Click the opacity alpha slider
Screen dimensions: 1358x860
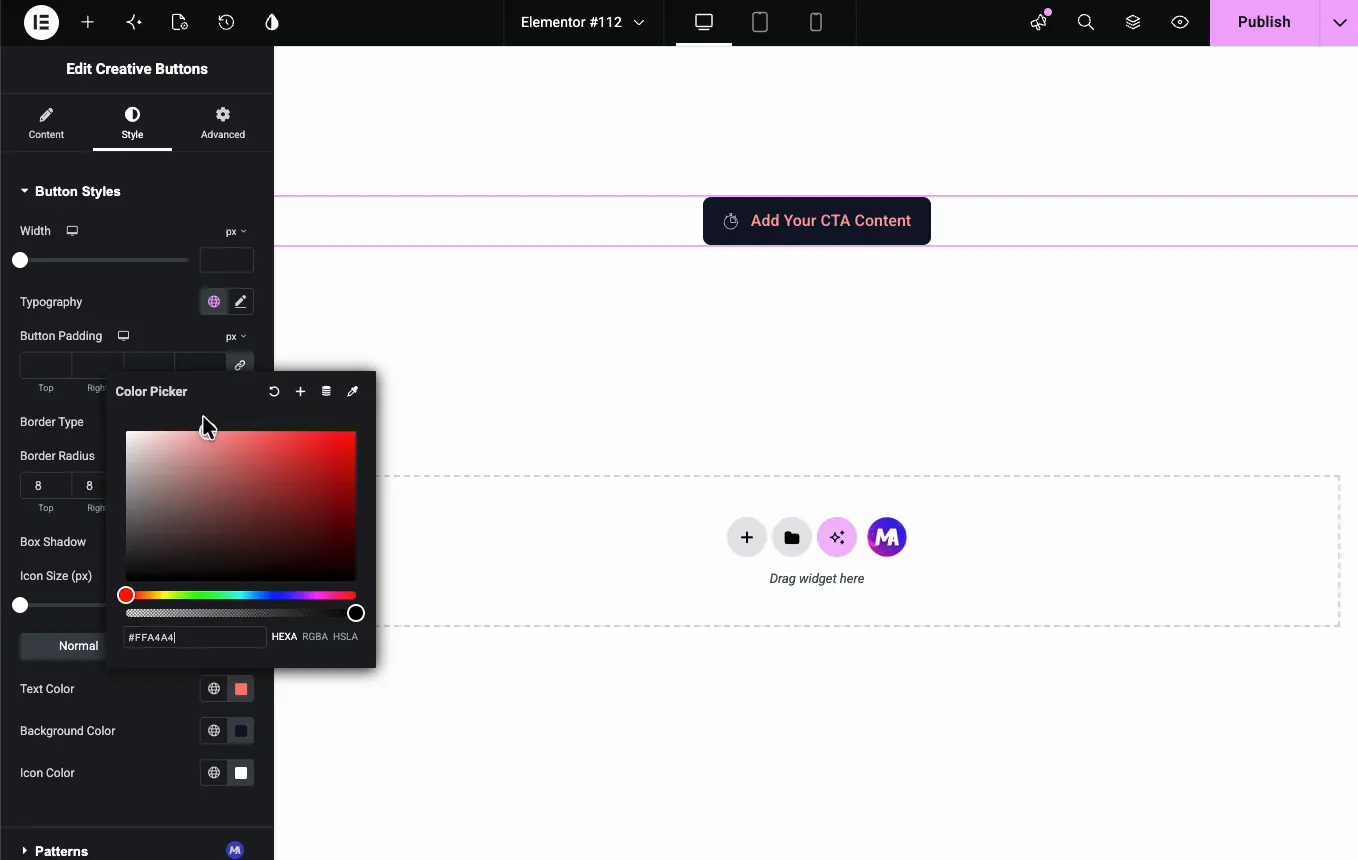tap(241, 612)
